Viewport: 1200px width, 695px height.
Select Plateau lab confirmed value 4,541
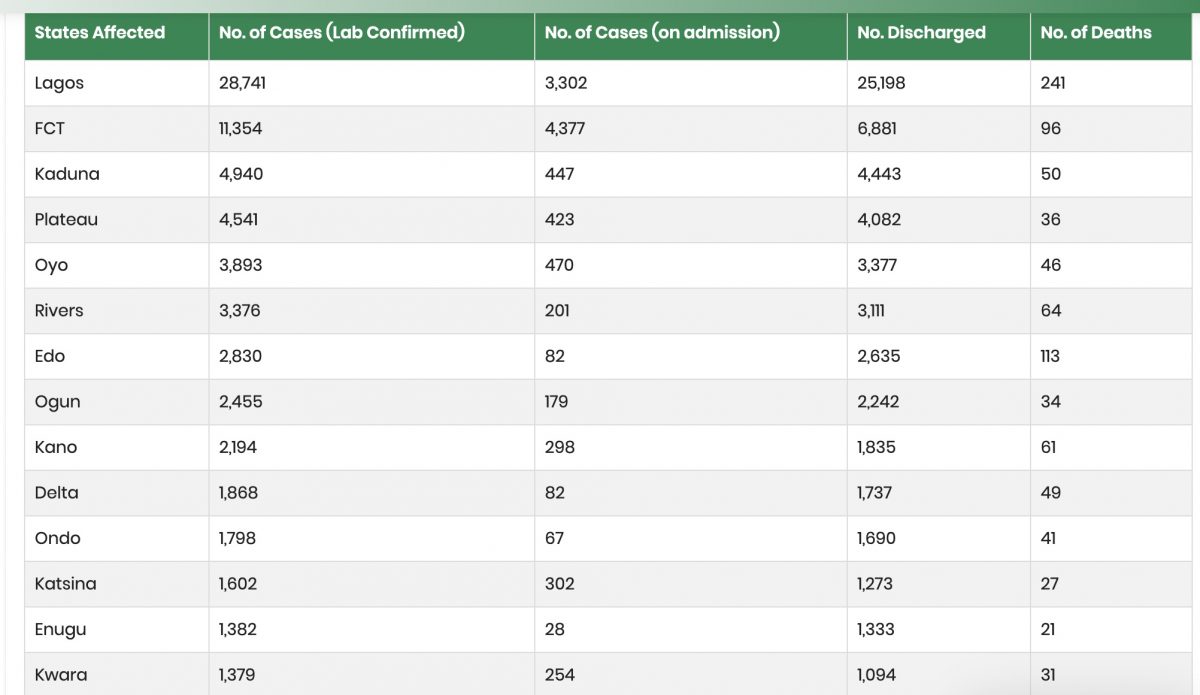pos(240,220)
